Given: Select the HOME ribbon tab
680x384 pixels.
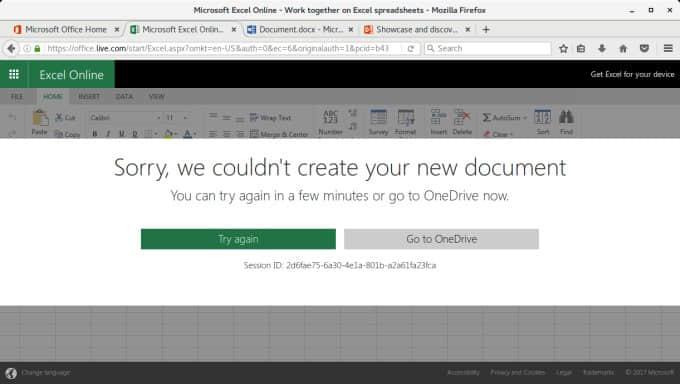Looking at the screenshot, I should coord(52,96).
